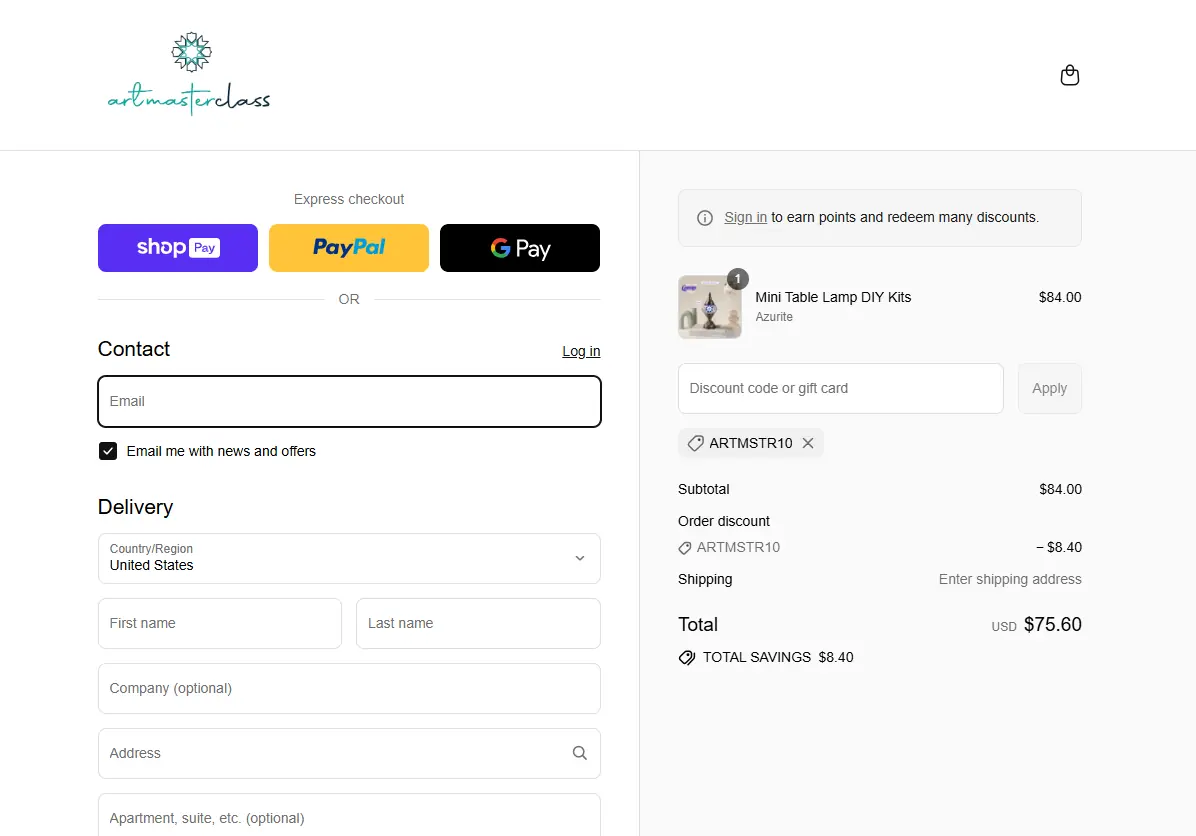The height and width of the screenshot is (836, 1196).
Task: Focus the Email input field
Action: coord(349,401)
